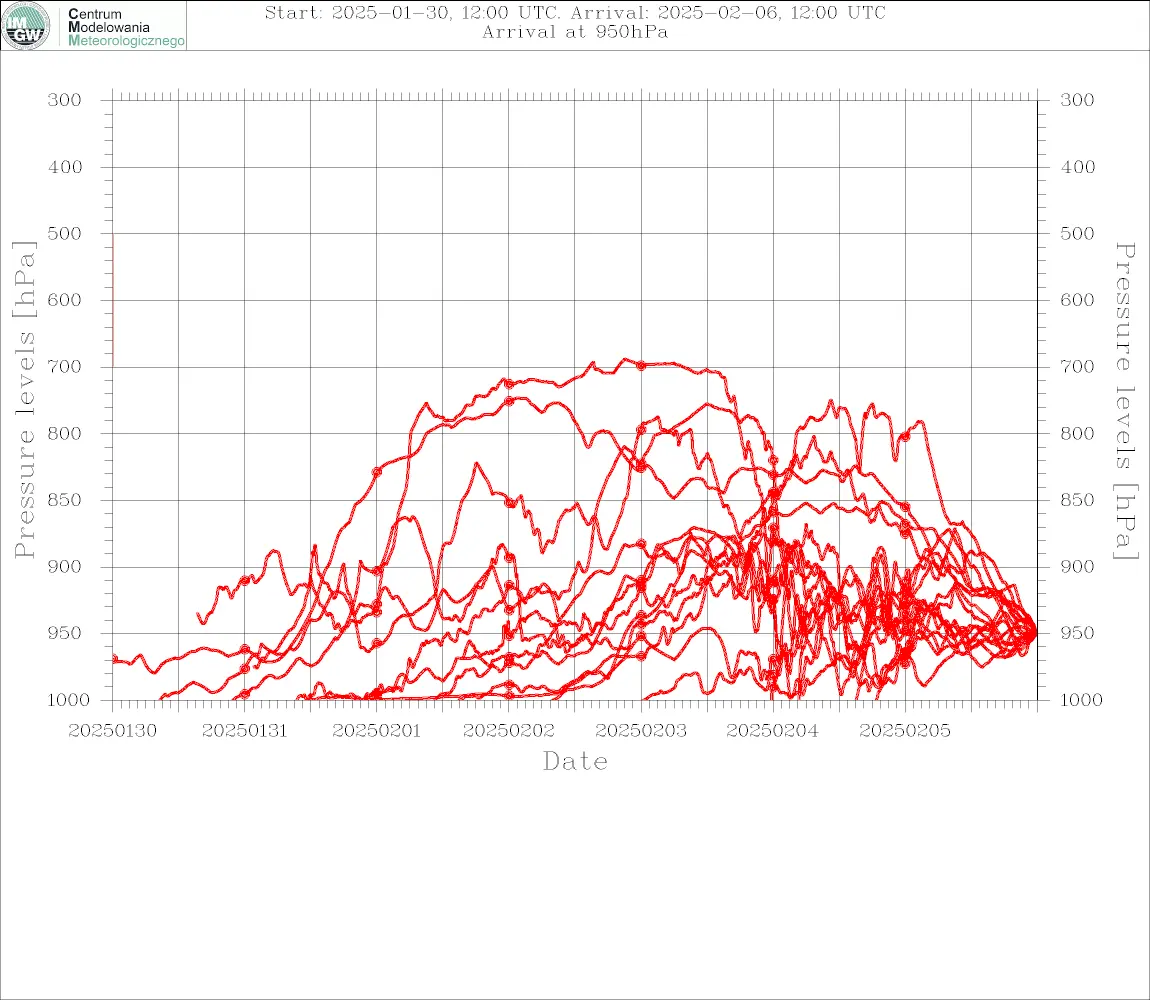Viewport: 1150px width, 1000px height.
Task: Click the right axis 400 label
Action: coord(1077,167)
